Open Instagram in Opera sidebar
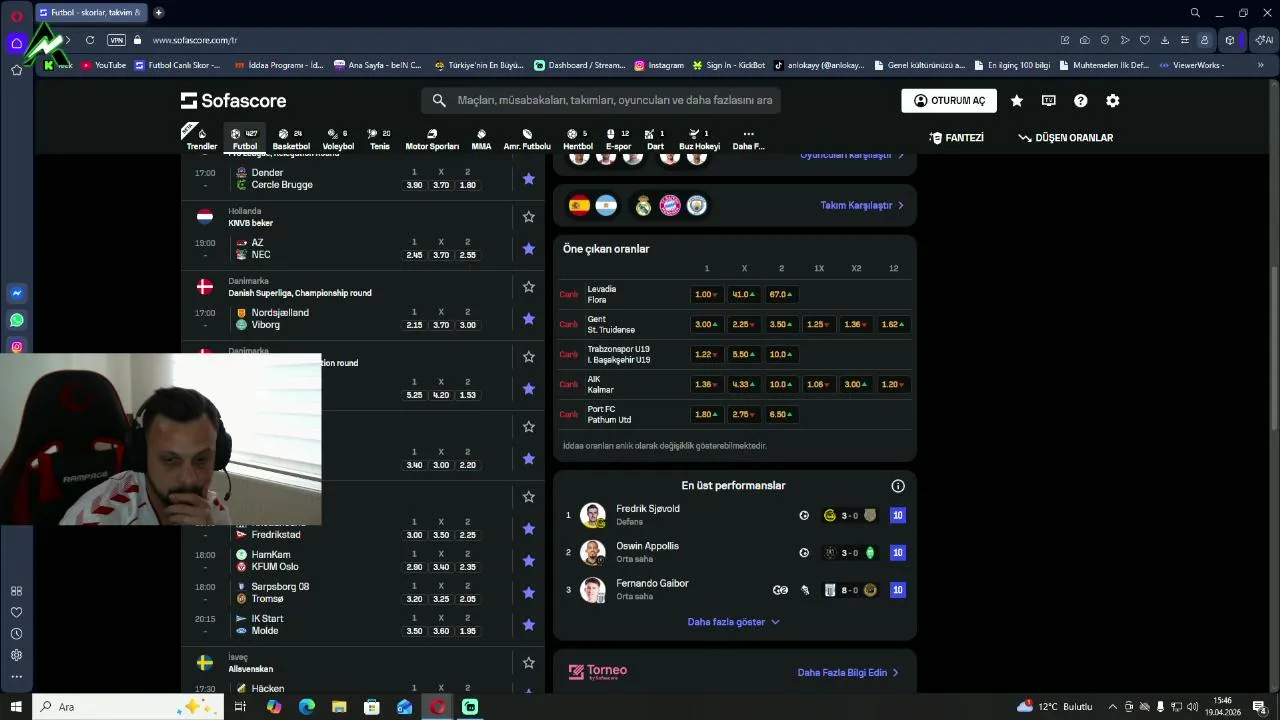1280x720 pixels. pos(17,347)
